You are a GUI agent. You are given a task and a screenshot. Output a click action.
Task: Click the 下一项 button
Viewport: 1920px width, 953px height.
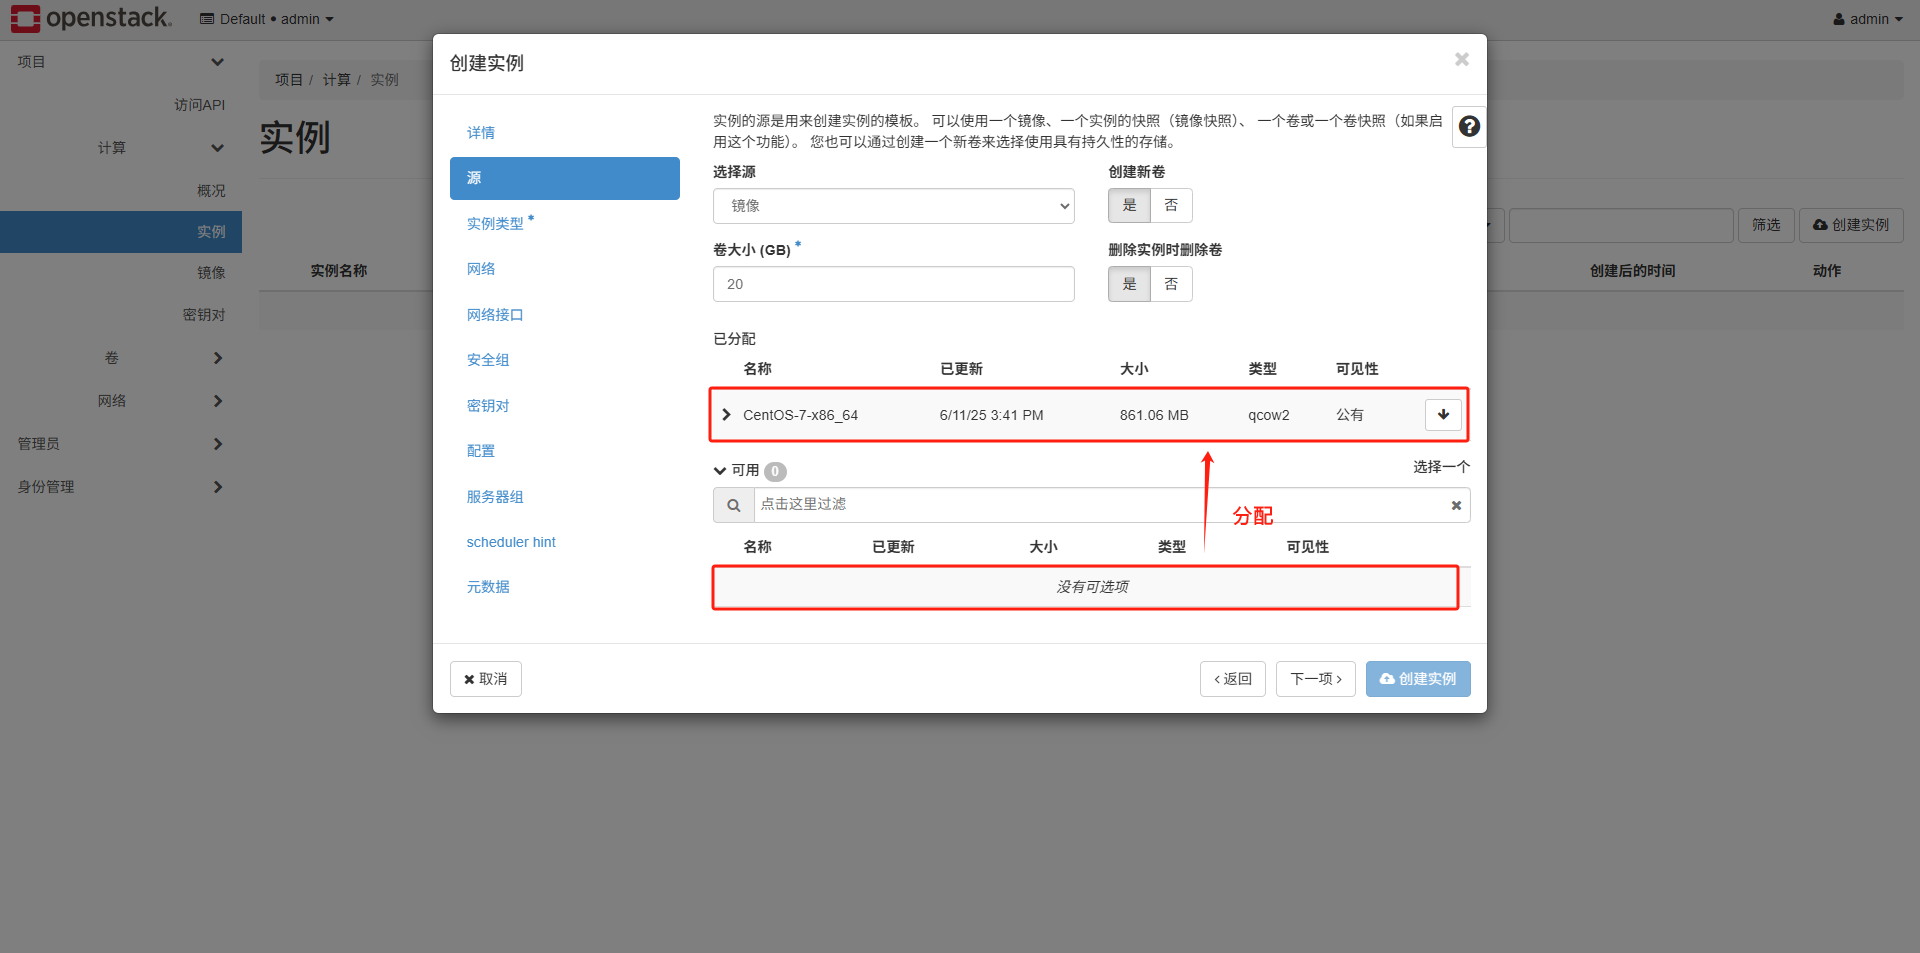[1316, 679]
